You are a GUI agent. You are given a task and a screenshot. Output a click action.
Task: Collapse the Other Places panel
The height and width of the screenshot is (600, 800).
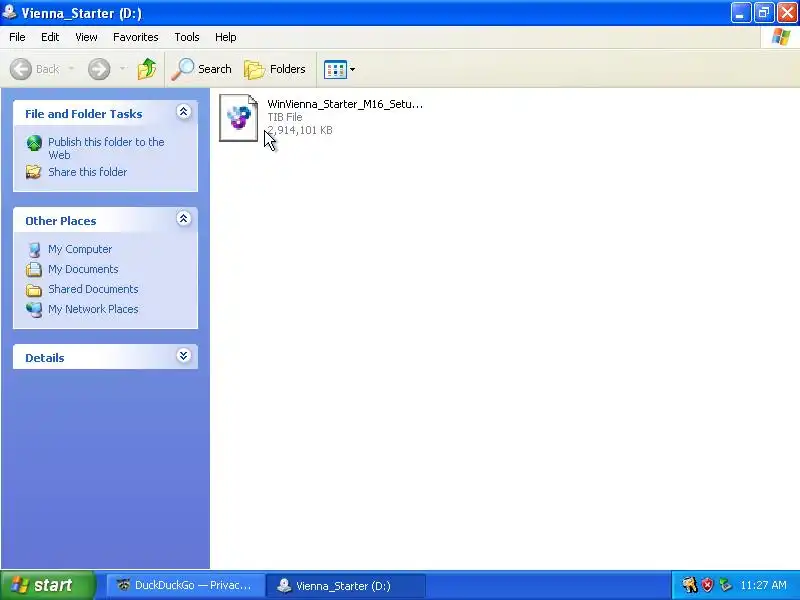(x=184, y=219)
